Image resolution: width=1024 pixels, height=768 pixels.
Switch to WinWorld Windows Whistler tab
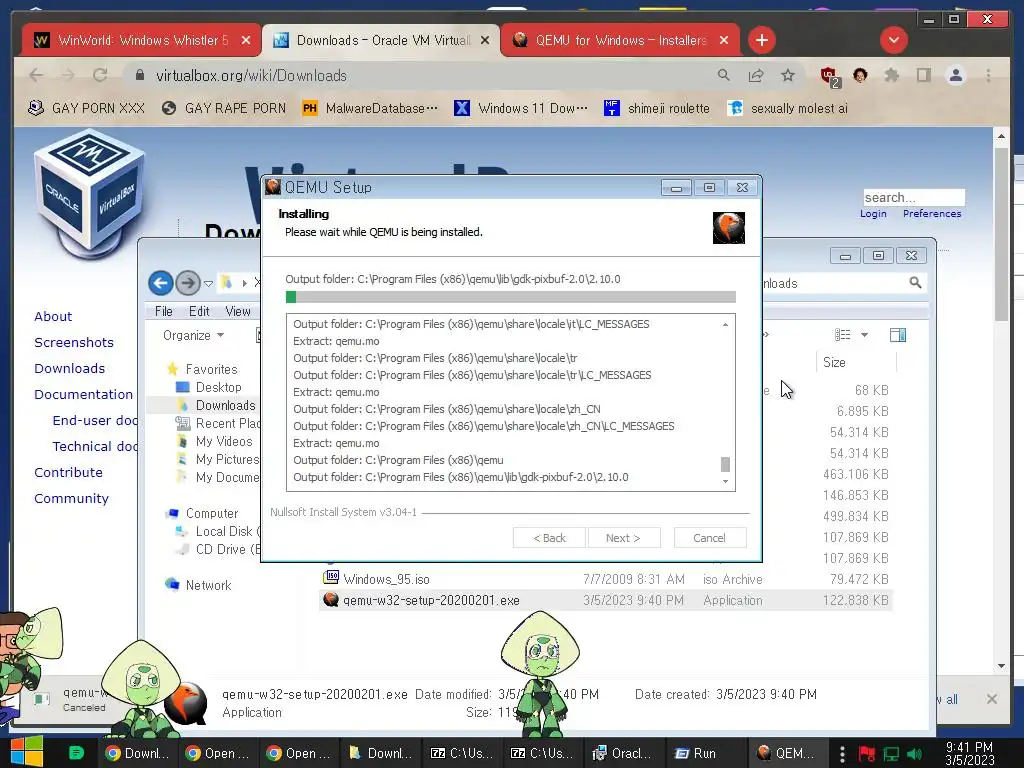(142, 40)
